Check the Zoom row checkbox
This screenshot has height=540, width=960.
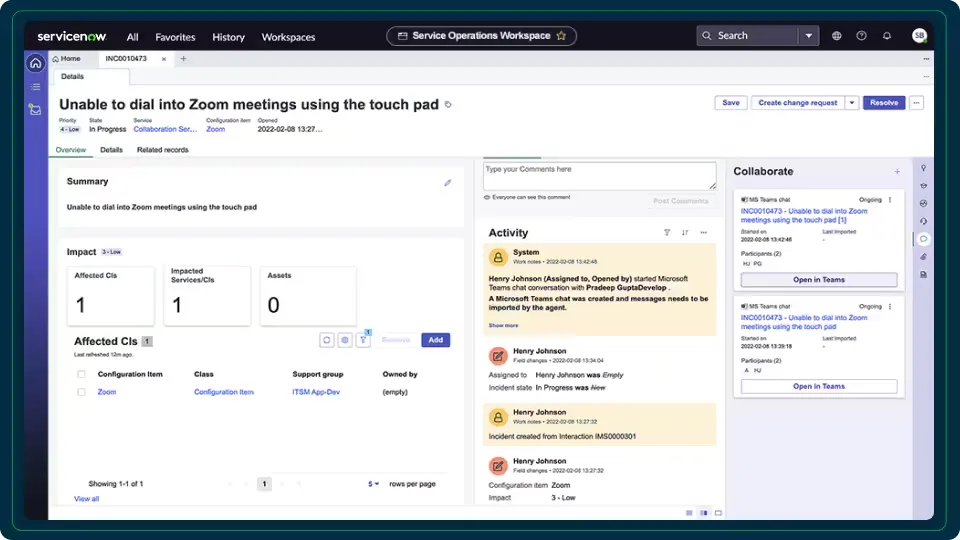coord(81,392)
